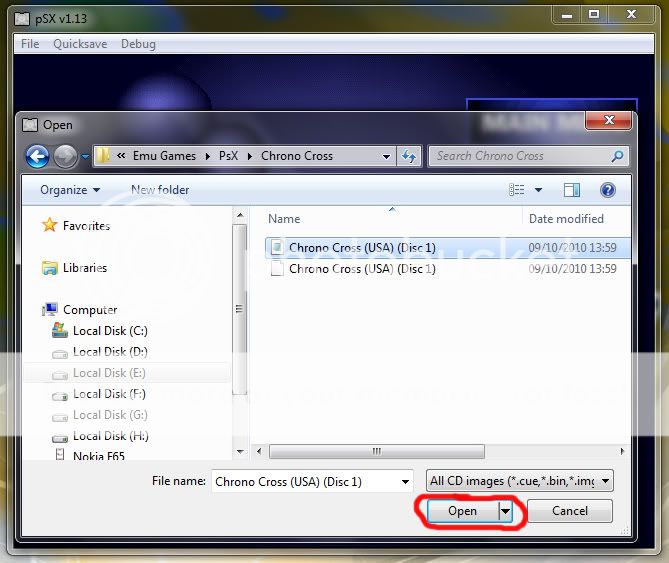Maximize the pSX v1.13 window
The width and height of the screenshot is (669, 563).
[593, 15]
